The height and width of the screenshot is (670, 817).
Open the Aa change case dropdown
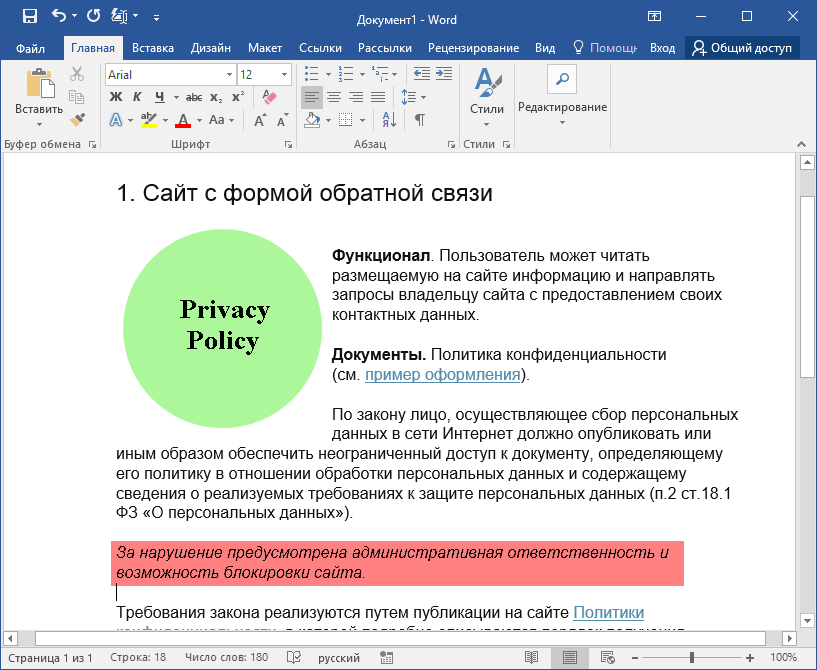coord(221,120)
